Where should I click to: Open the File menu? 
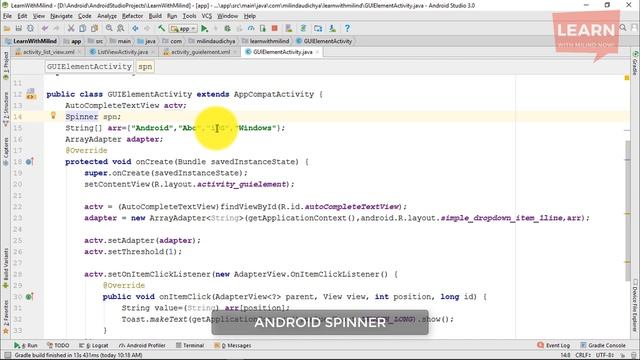coord(7,16)
